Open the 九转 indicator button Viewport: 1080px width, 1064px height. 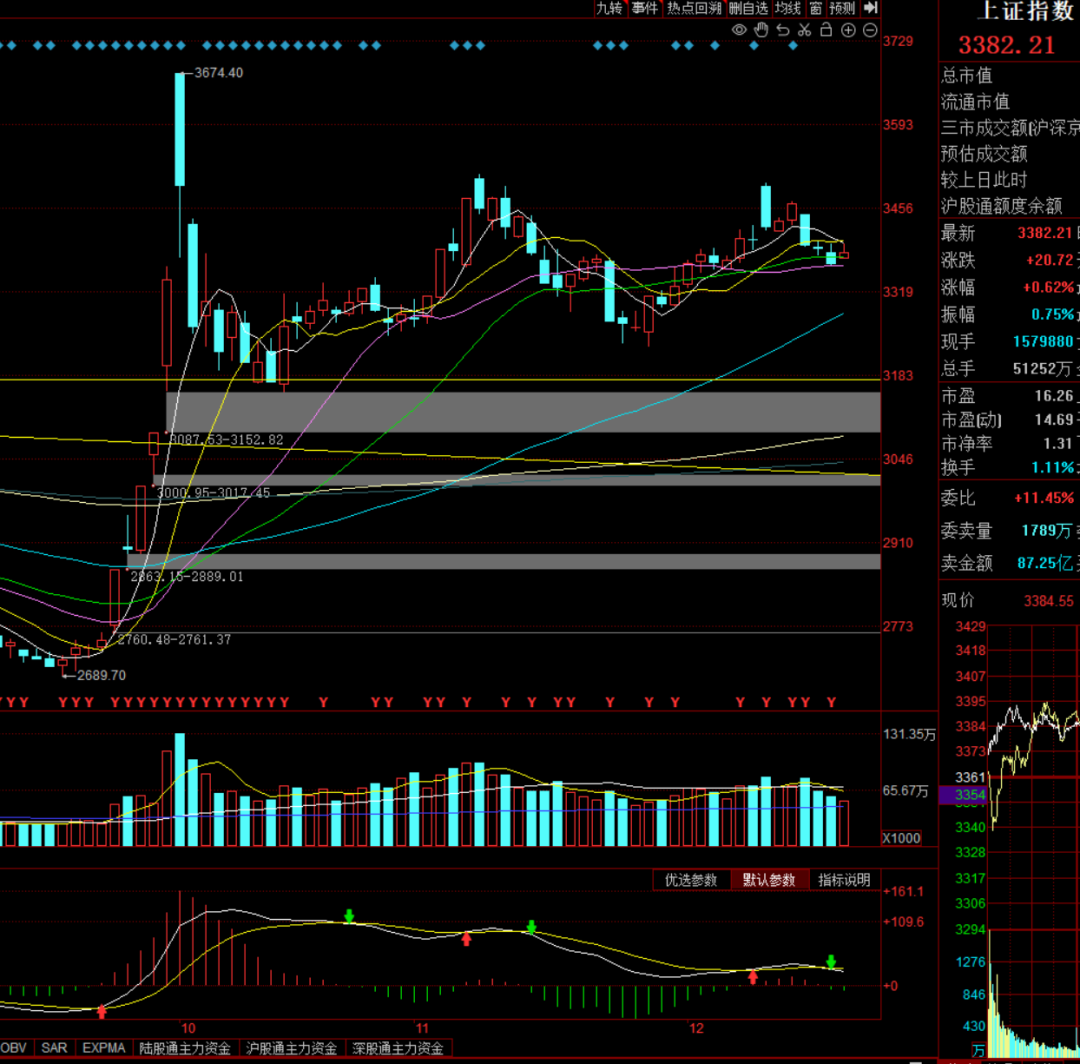[x=608, y=8]
